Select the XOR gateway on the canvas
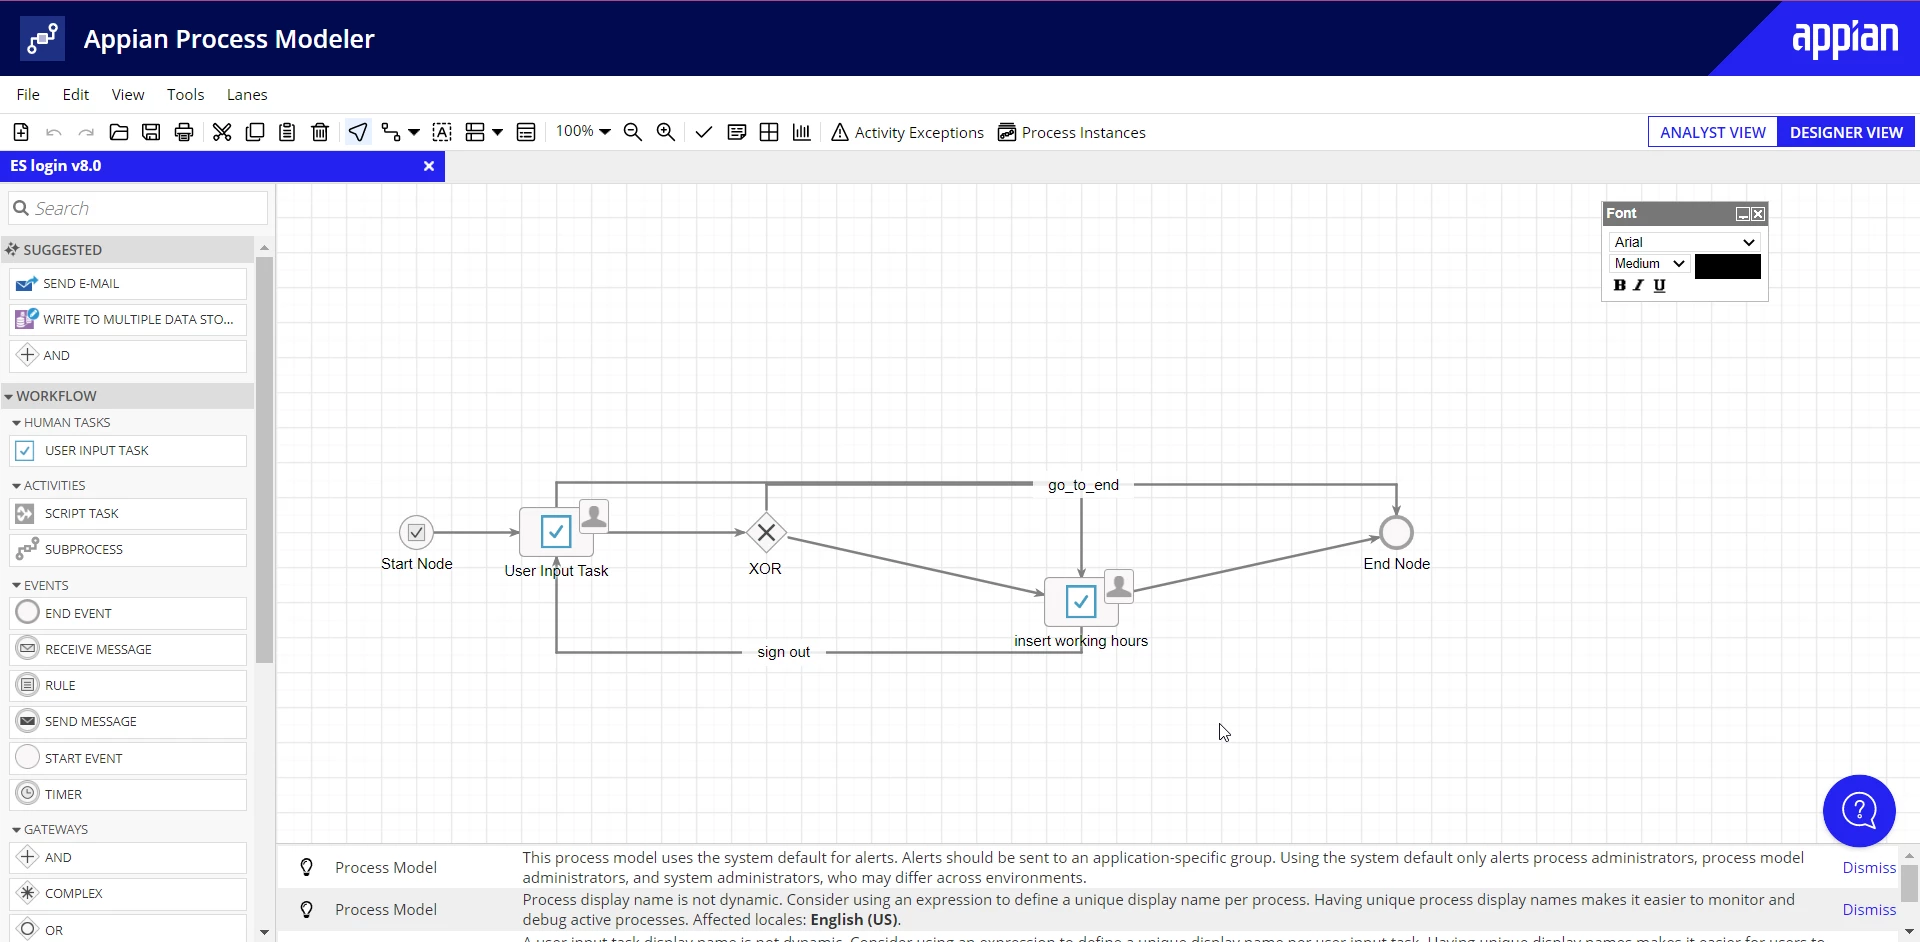 [x=766, y=533]
